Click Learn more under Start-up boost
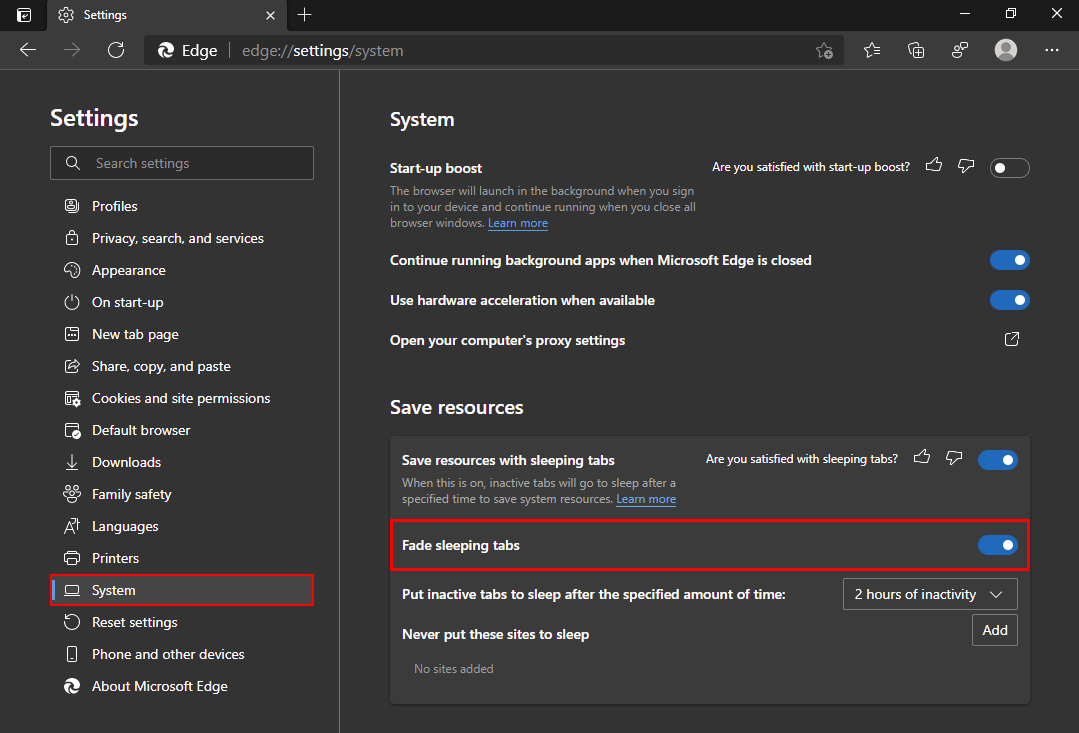This screenshot has height=733, width=1079. click(517, 223)
